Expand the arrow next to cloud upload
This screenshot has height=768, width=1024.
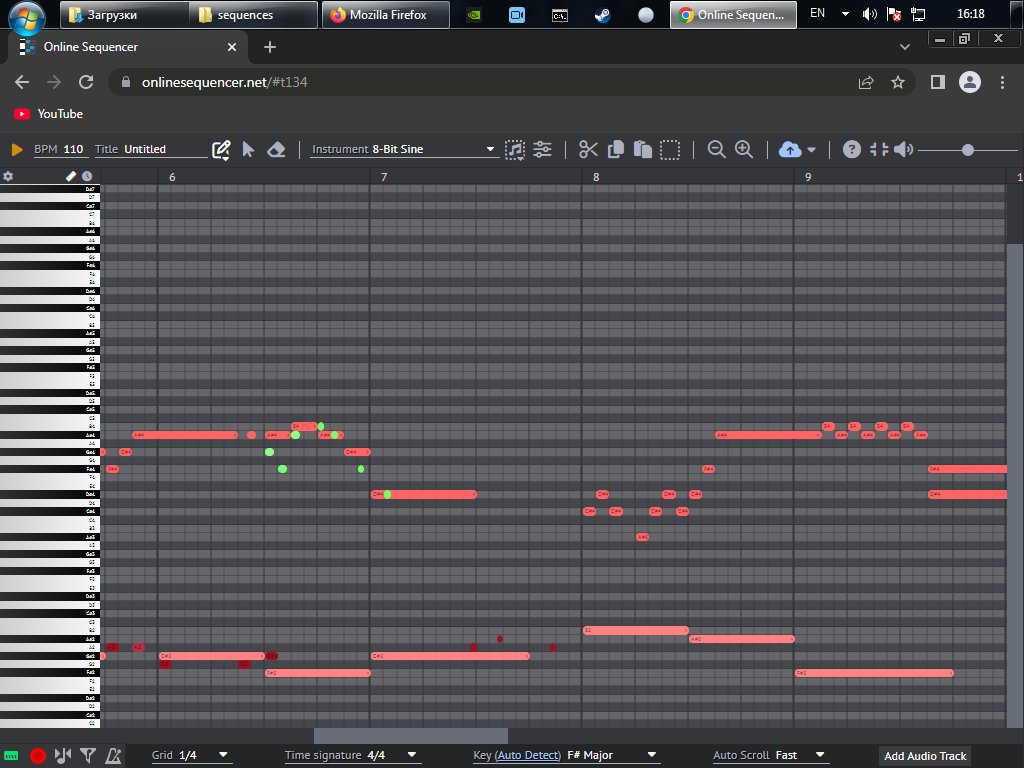[x=811, y=150]
